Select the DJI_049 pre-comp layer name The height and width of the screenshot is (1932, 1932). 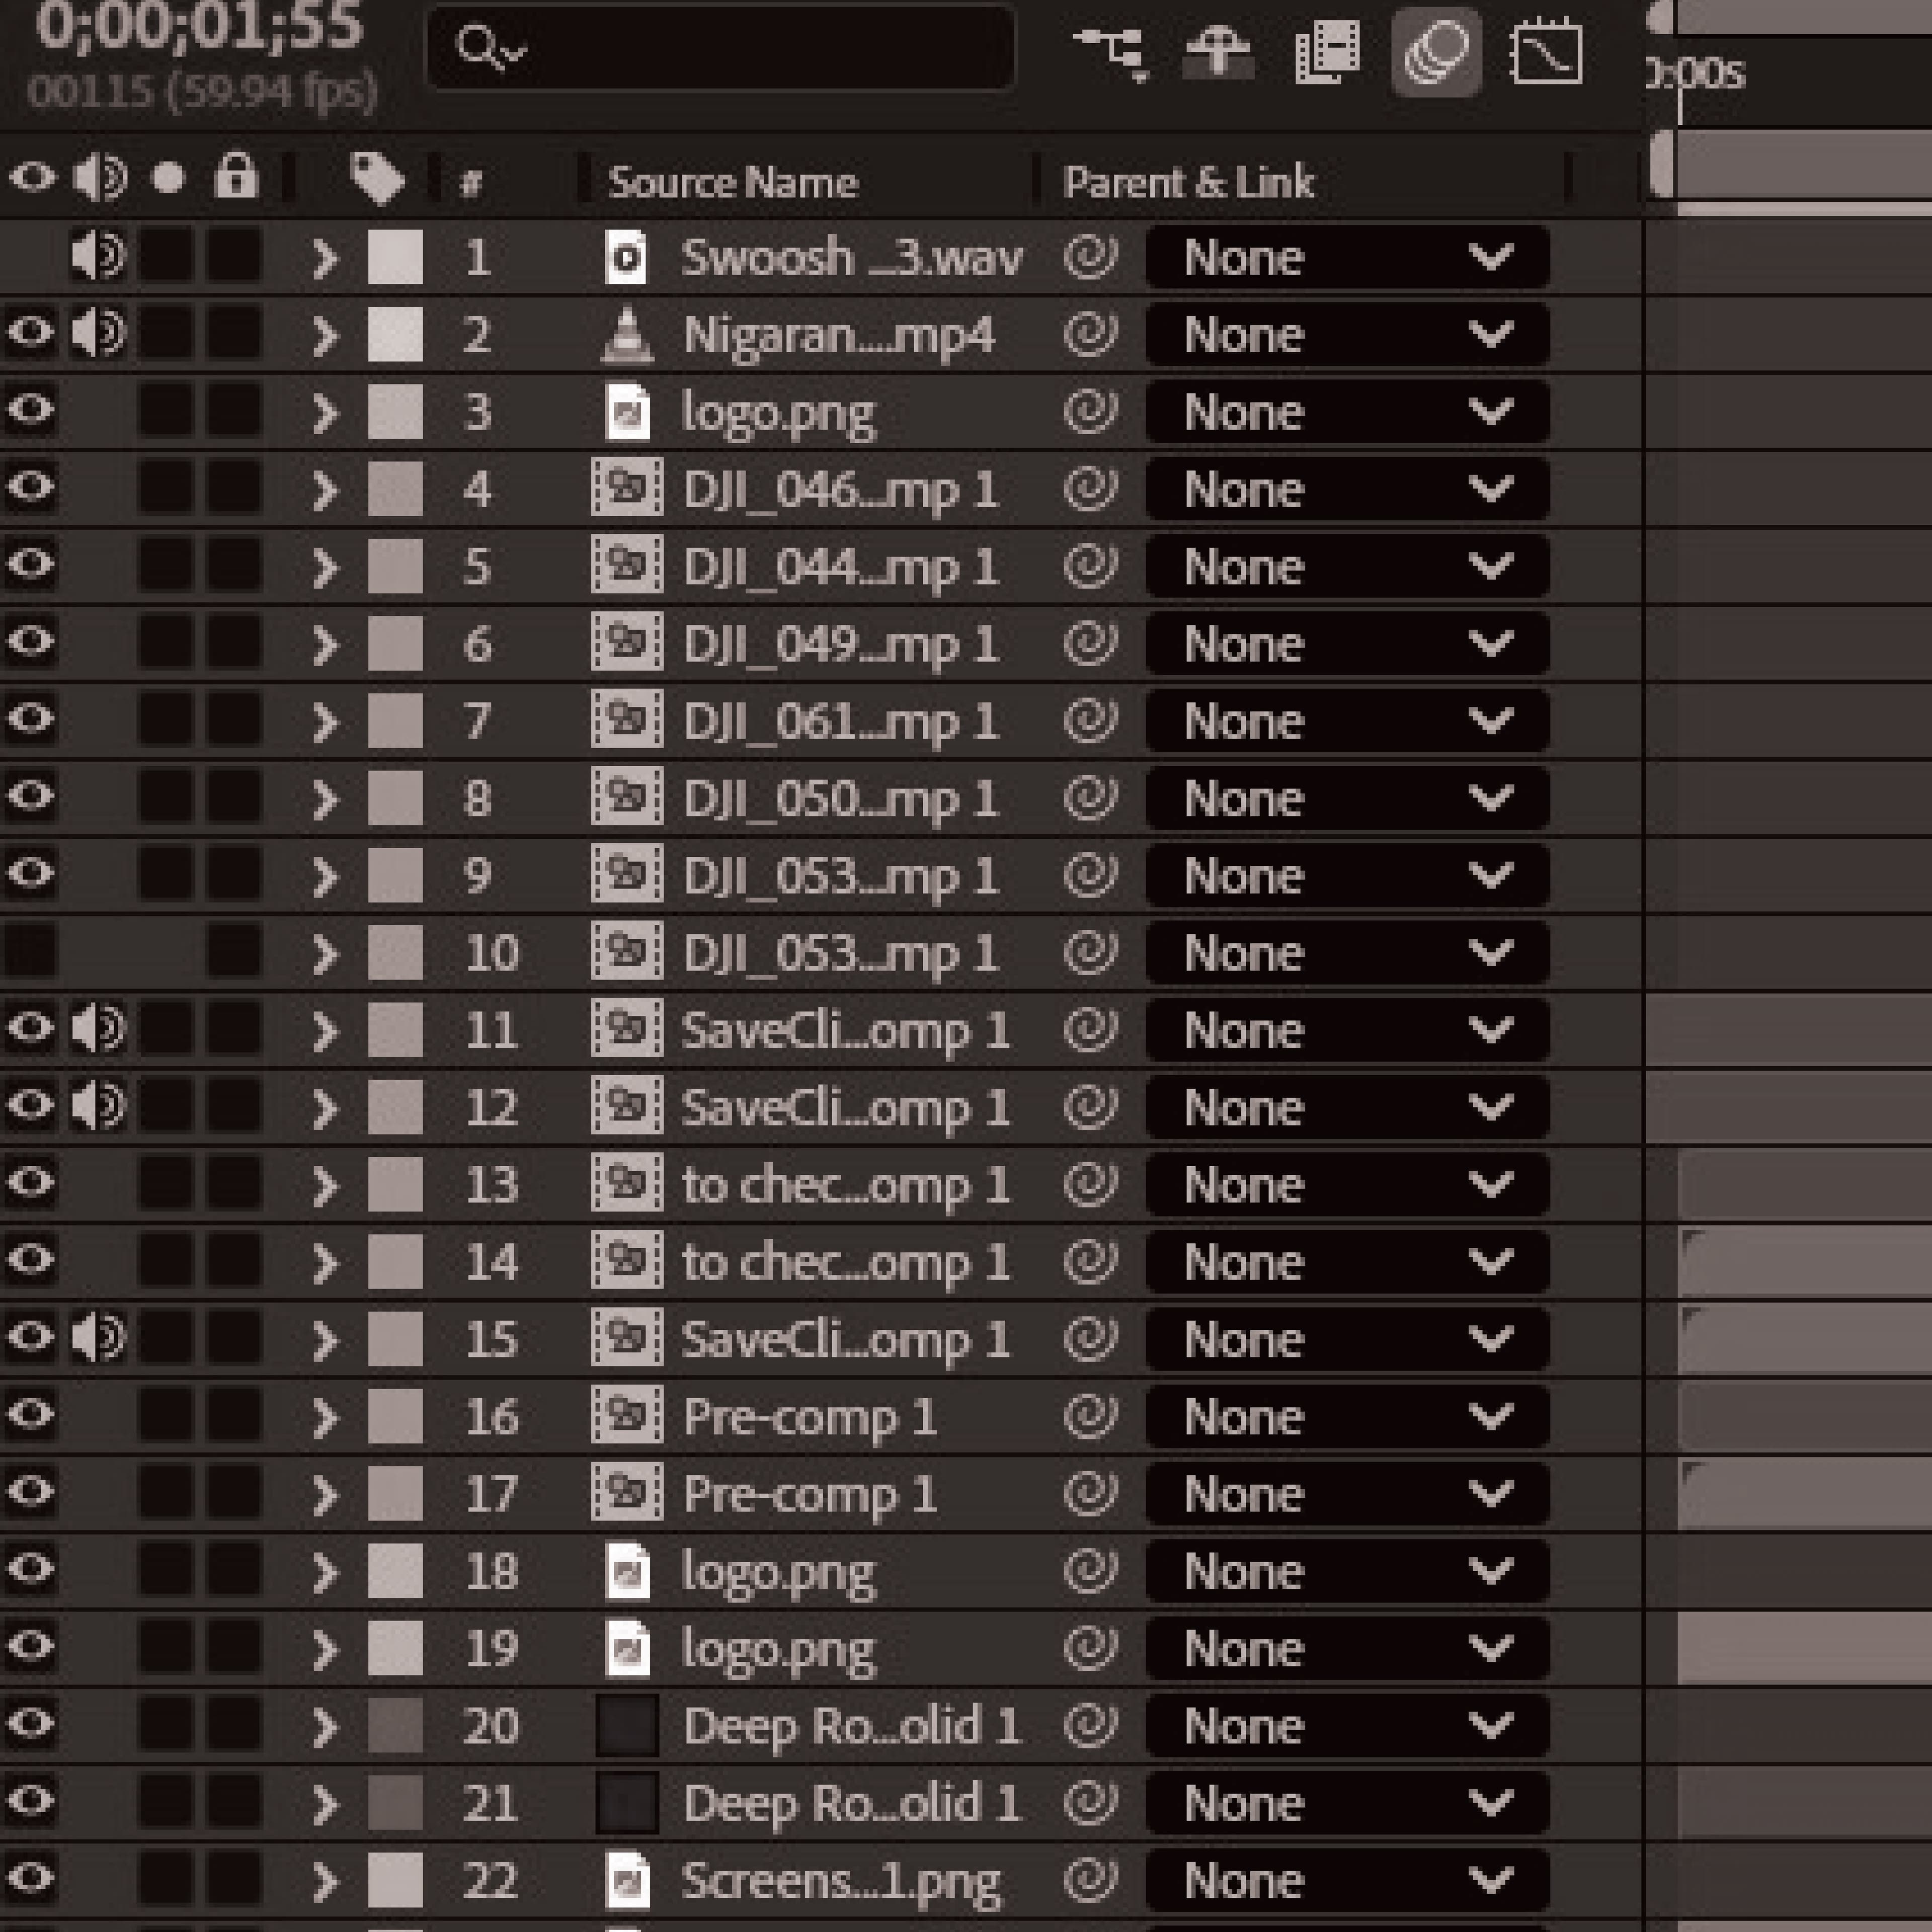pyautogui.click(x=840, y=644)
